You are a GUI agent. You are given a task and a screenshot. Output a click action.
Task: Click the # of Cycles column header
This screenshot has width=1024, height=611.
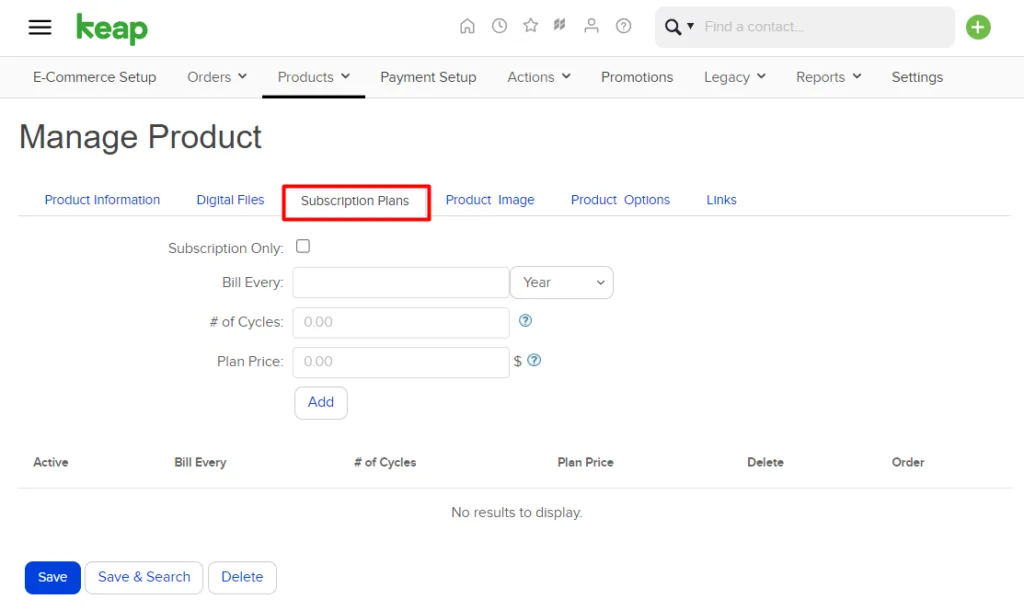click(385, 462)
